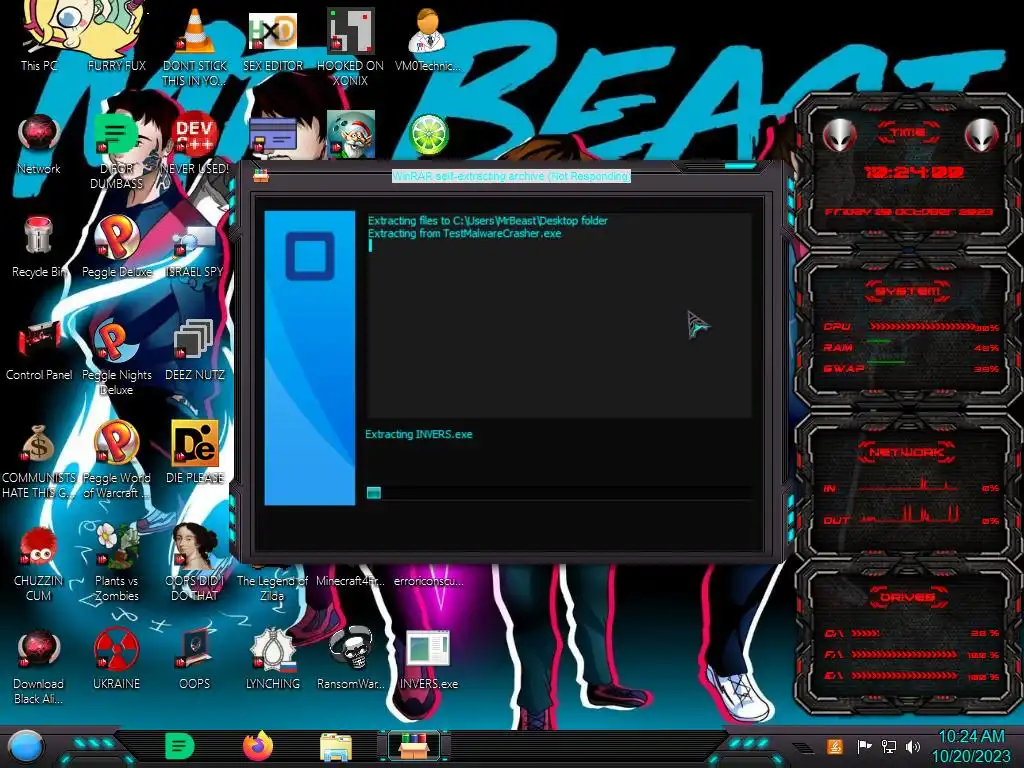Open the green D FOR DUMBASS shortcut

point(116,152)
